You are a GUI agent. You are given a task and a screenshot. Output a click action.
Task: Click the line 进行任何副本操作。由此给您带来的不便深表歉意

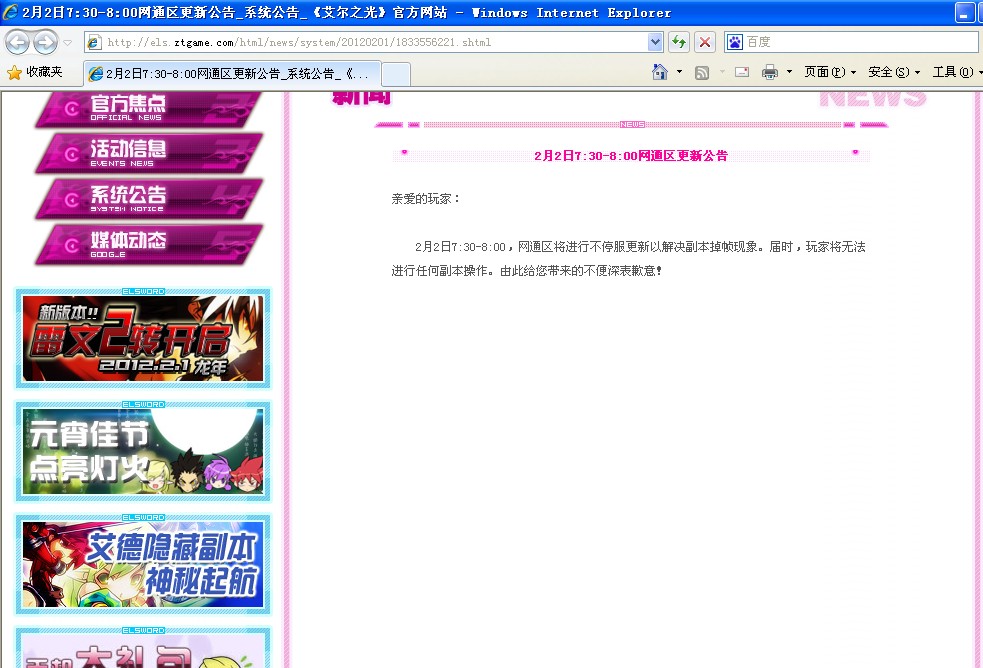click(527, 271)
